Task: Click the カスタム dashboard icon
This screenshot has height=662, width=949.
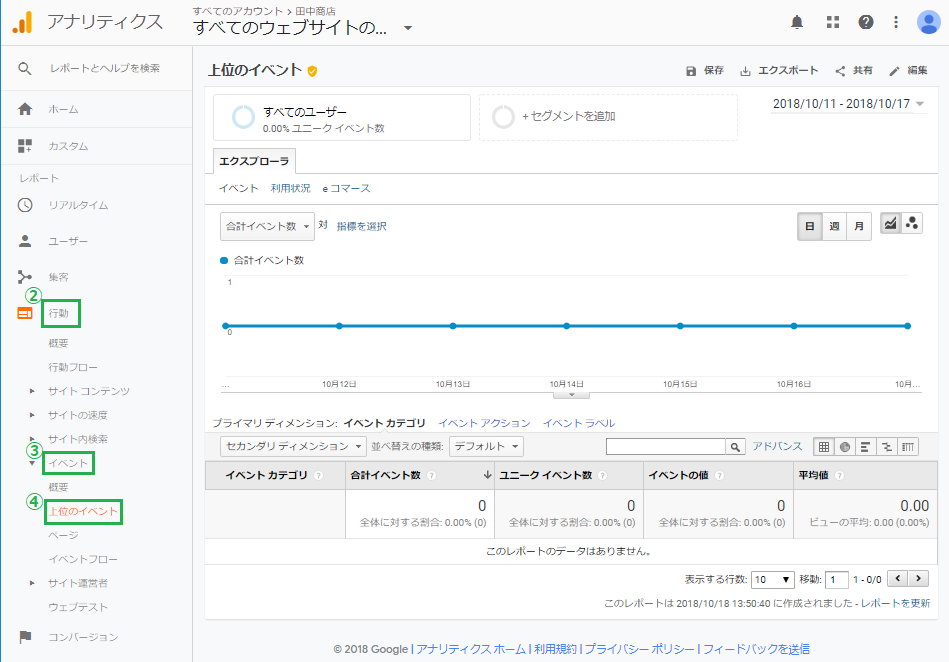Action: (25, 146)
